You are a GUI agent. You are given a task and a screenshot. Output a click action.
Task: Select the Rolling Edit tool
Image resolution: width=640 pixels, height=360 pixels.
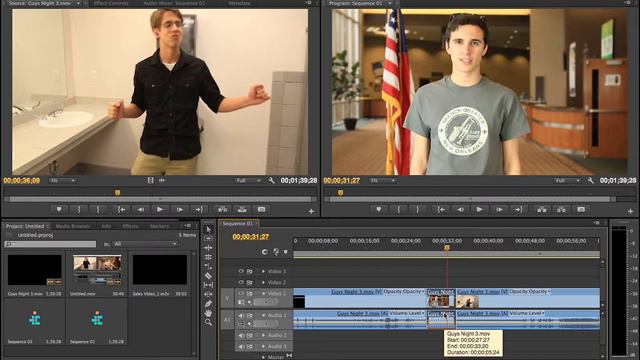[x=208, y=257]
